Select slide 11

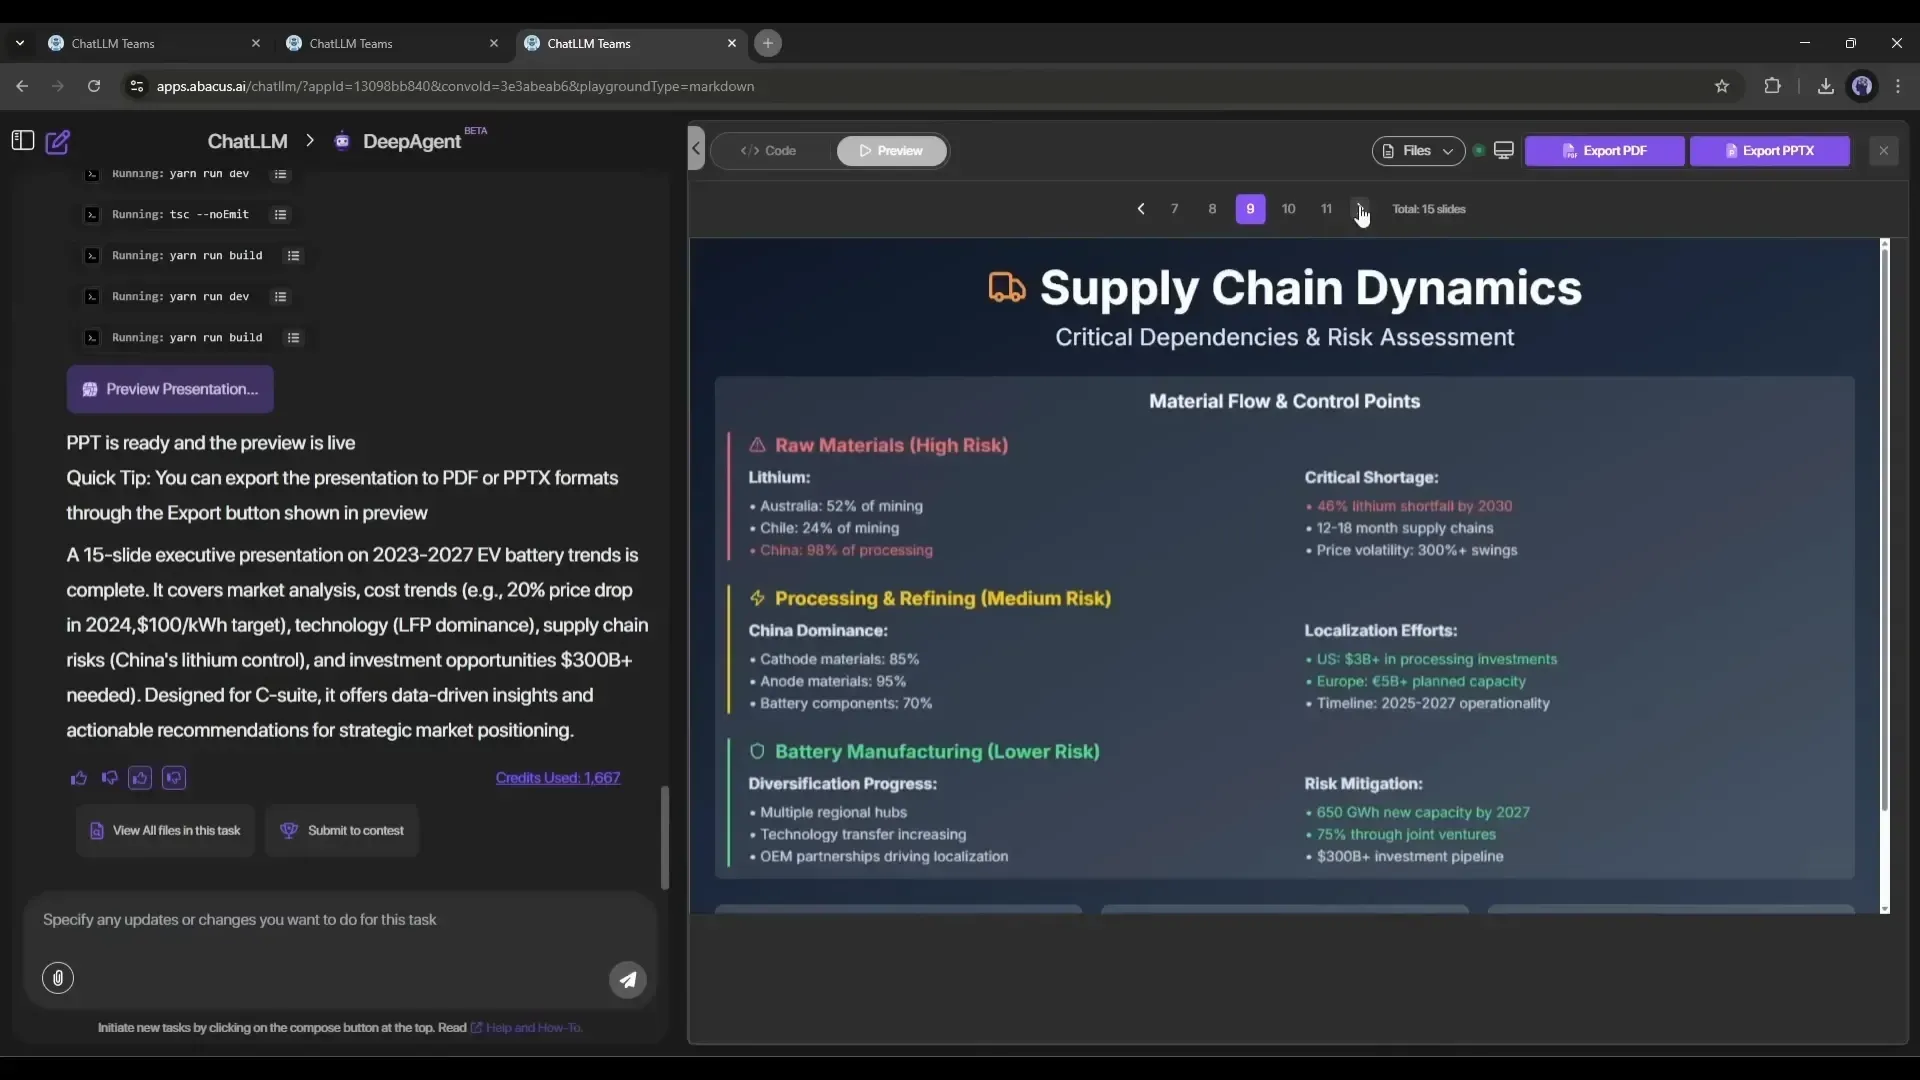(x=1327, y=209)
